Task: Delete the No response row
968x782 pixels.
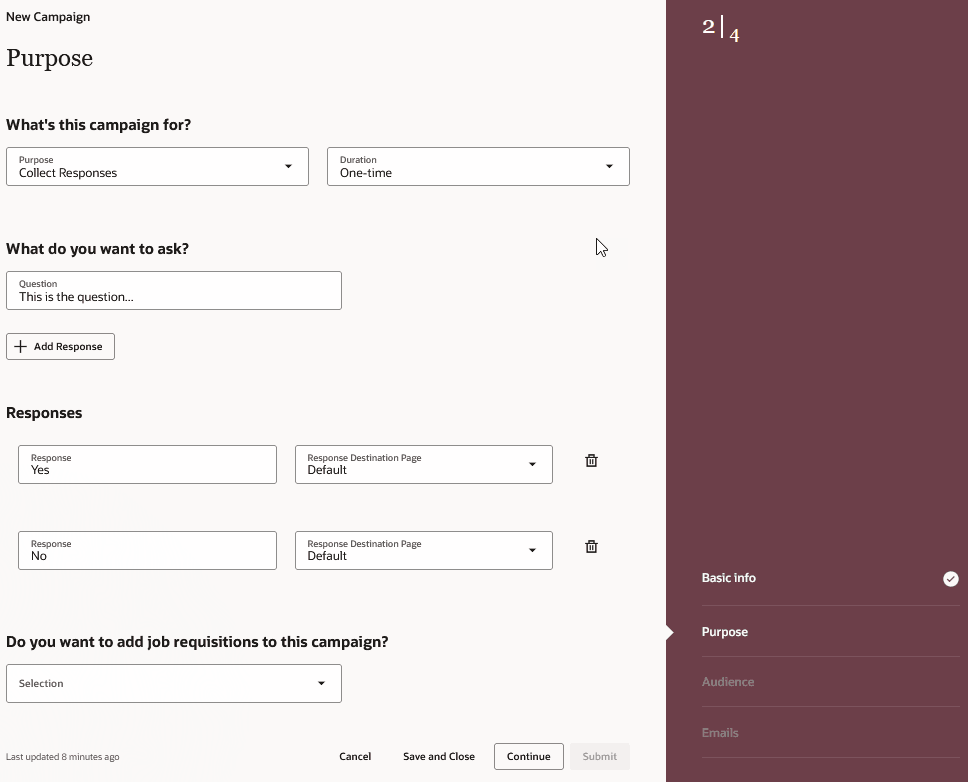Action: [x=591, y=546]
